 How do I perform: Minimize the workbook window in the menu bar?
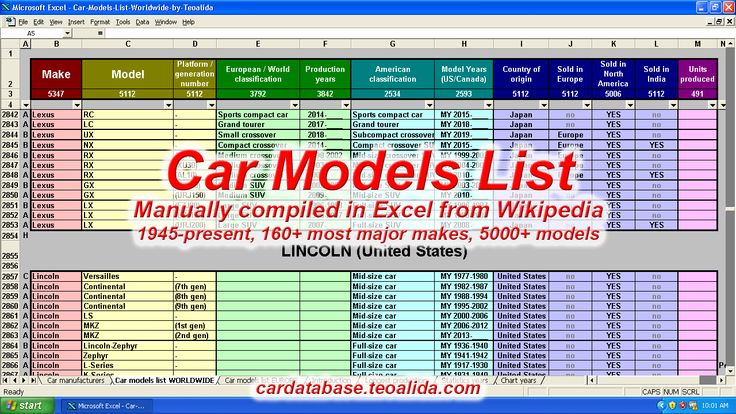tap(710, 22)
